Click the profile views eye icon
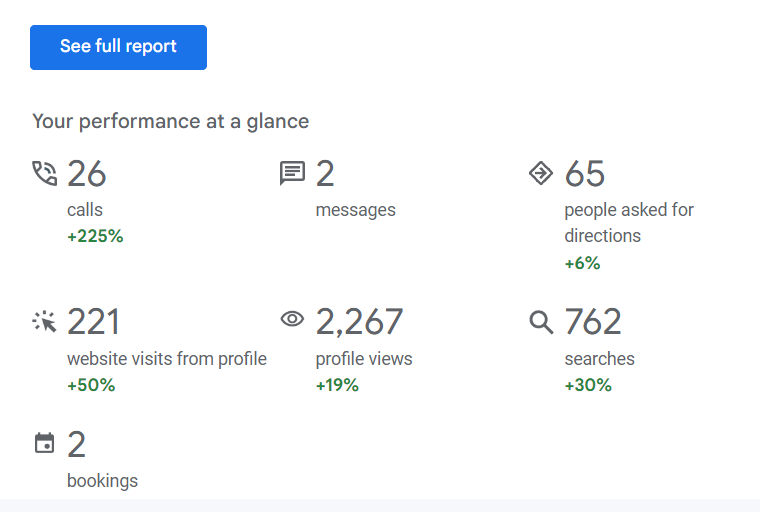The image size is (760, 512). (x=292, y=319)
